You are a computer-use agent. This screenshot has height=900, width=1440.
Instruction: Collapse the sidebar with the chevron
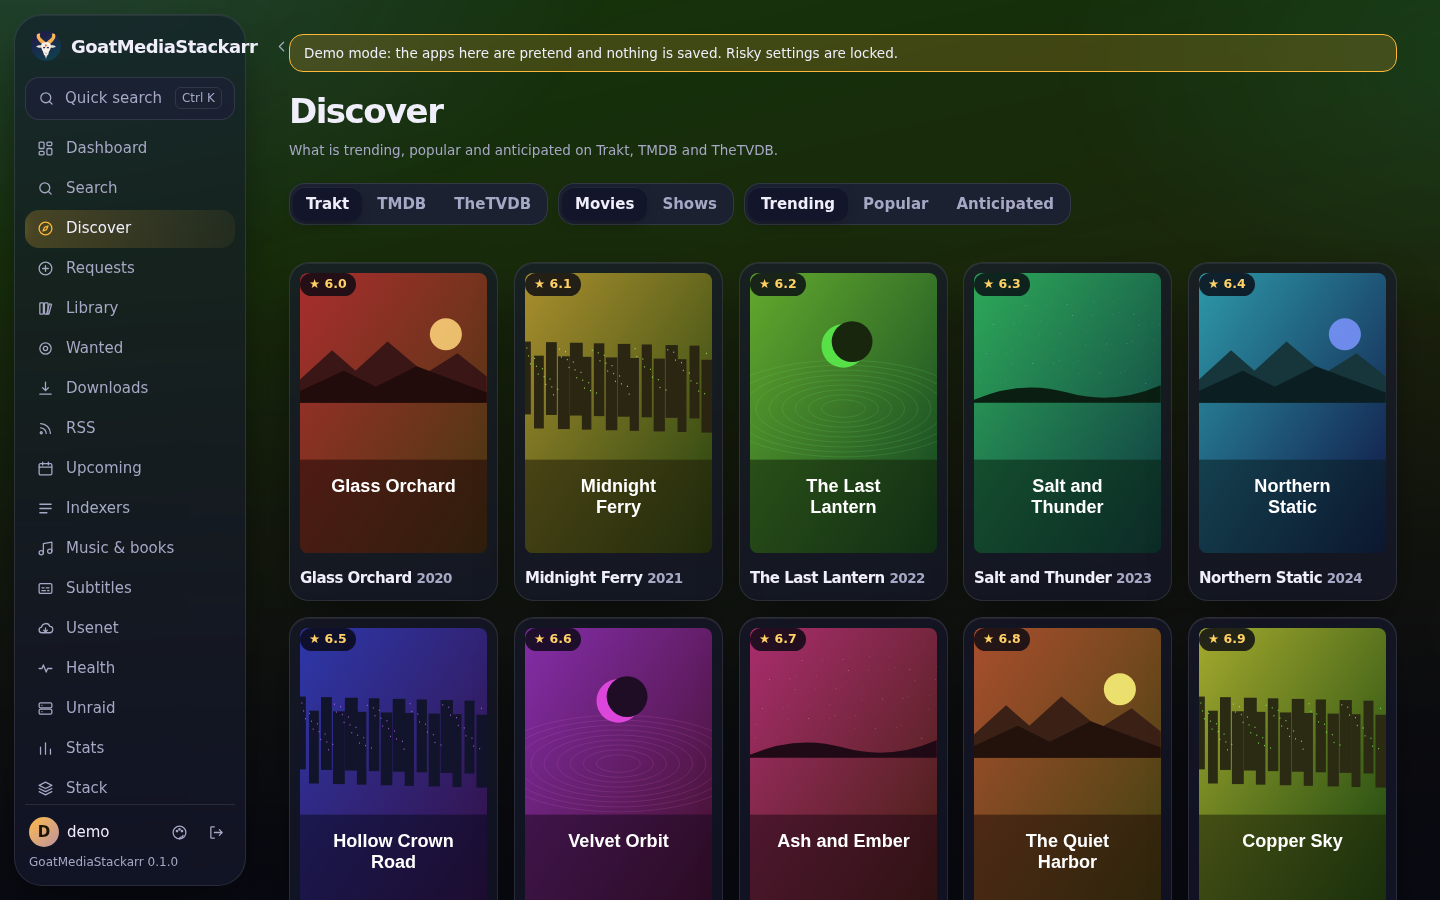tap(282, 46)
